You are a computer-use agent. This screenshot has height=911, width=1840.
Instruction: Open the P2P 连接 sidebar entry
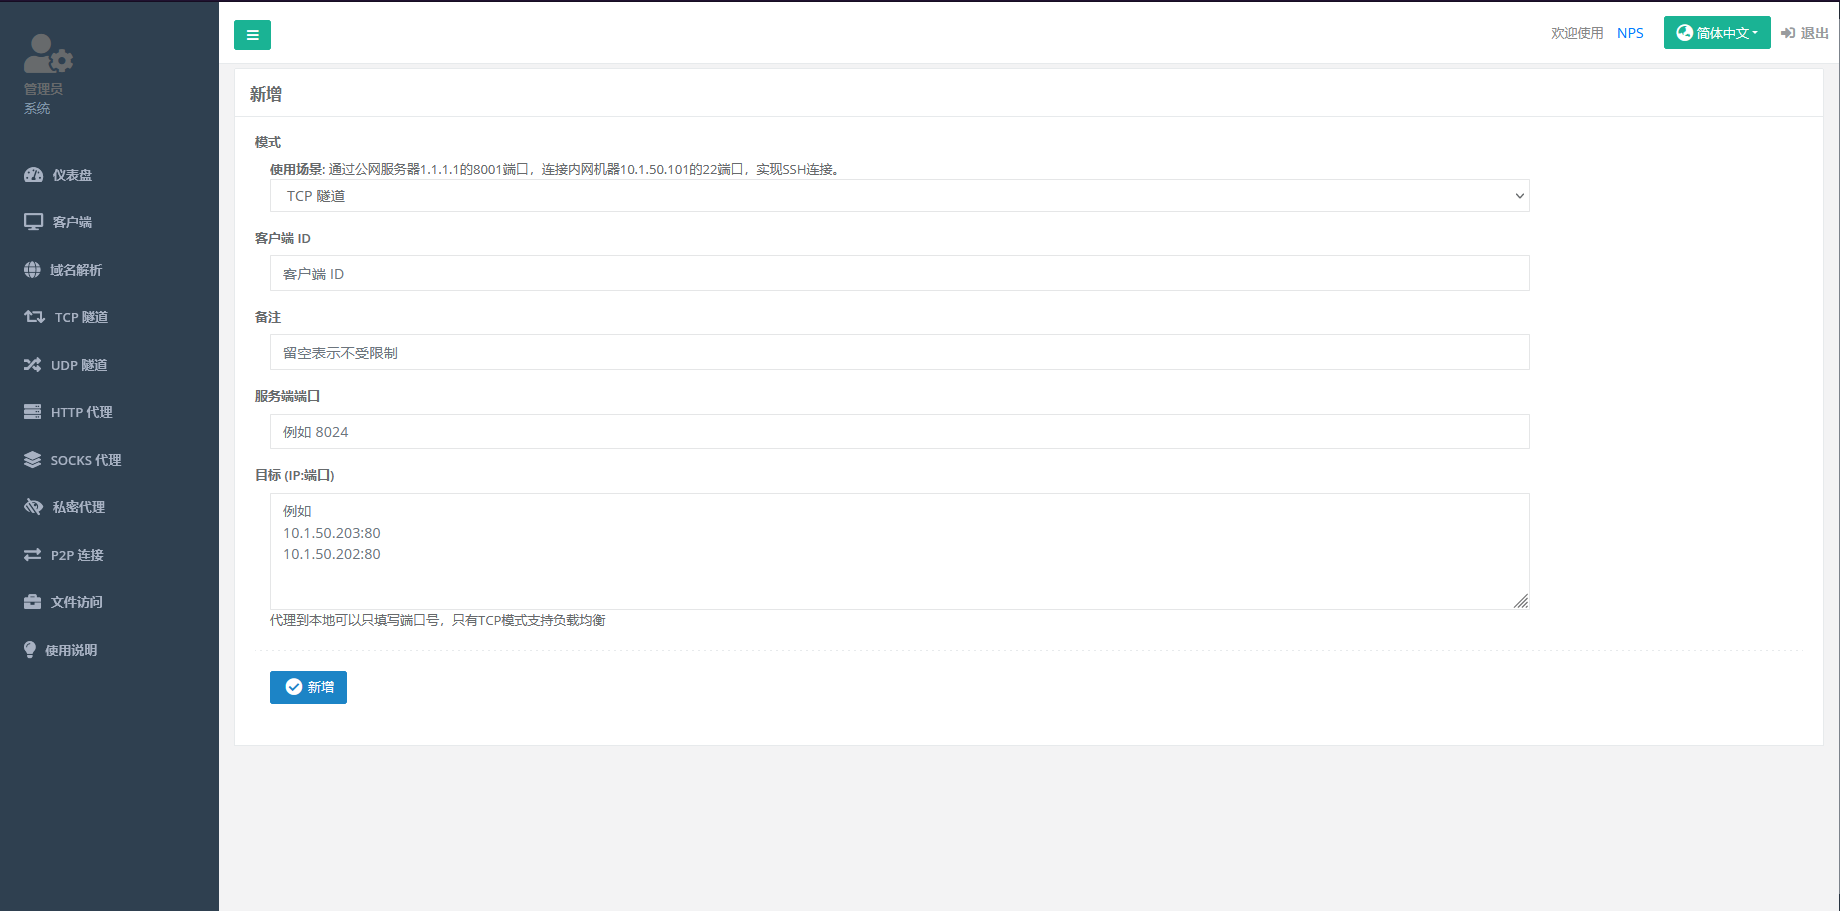pos(109,555)
